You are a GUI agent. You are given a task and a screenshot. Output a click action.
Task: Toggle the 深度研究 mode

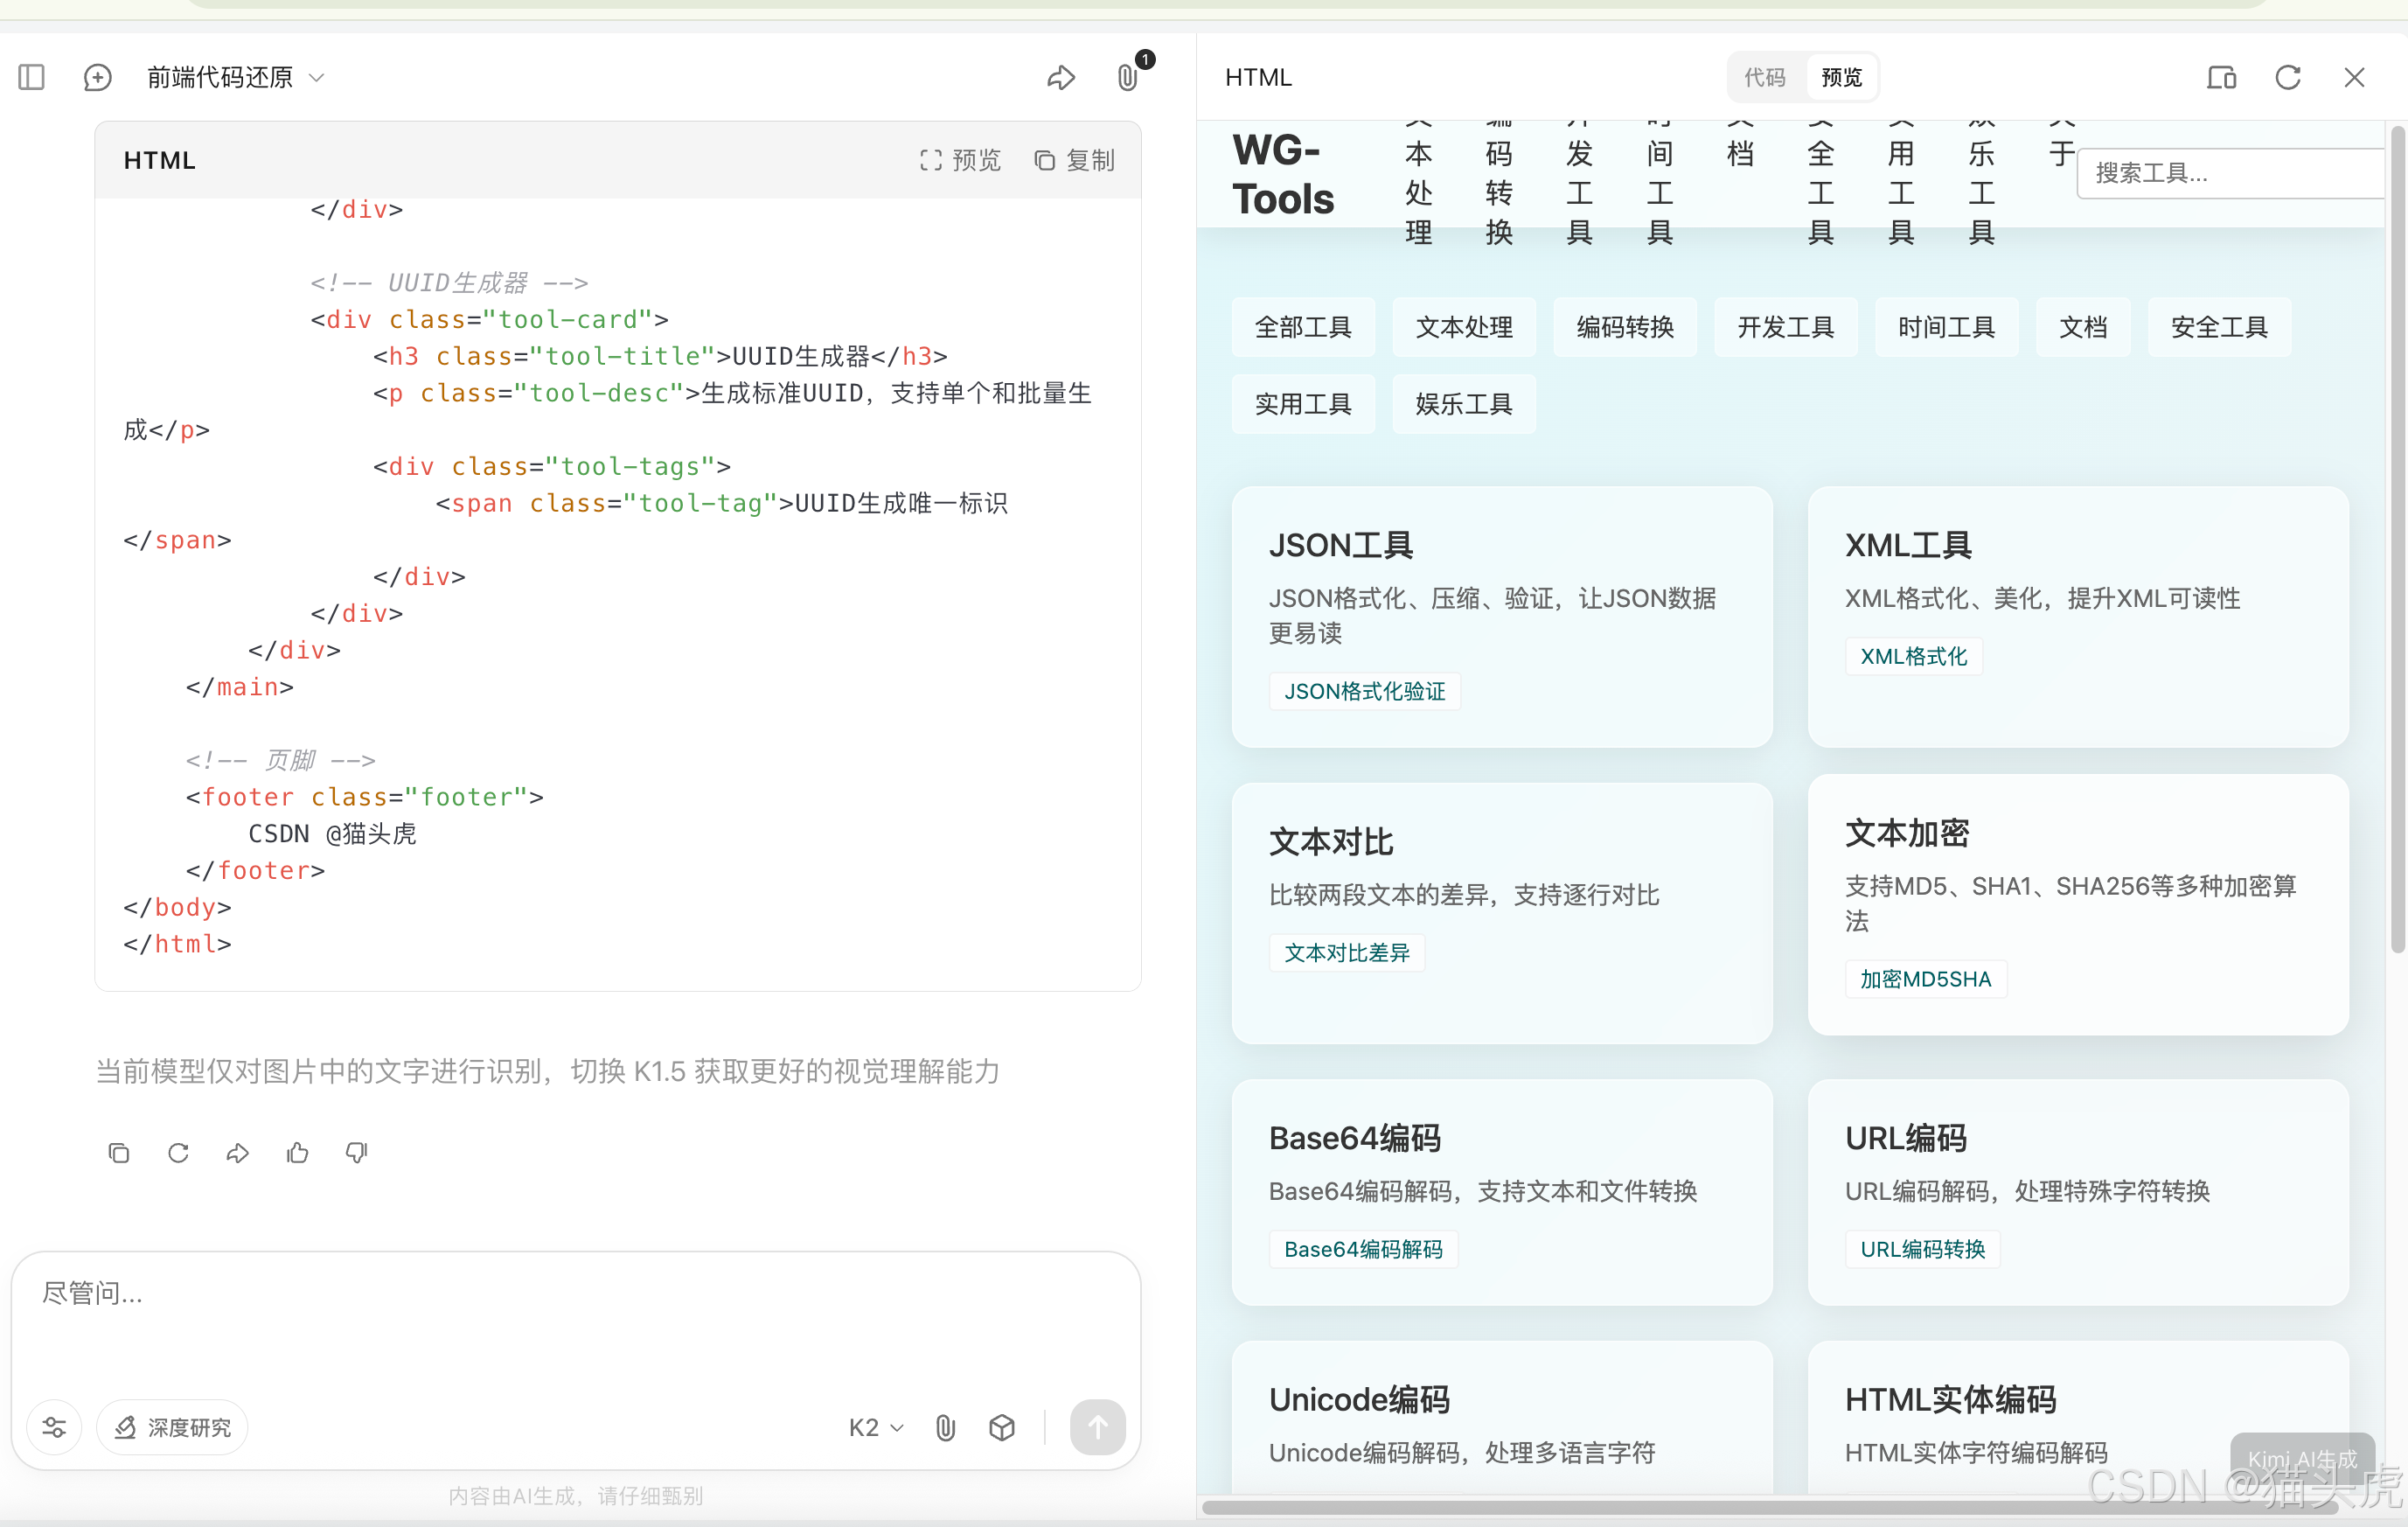click(173, 1427)
